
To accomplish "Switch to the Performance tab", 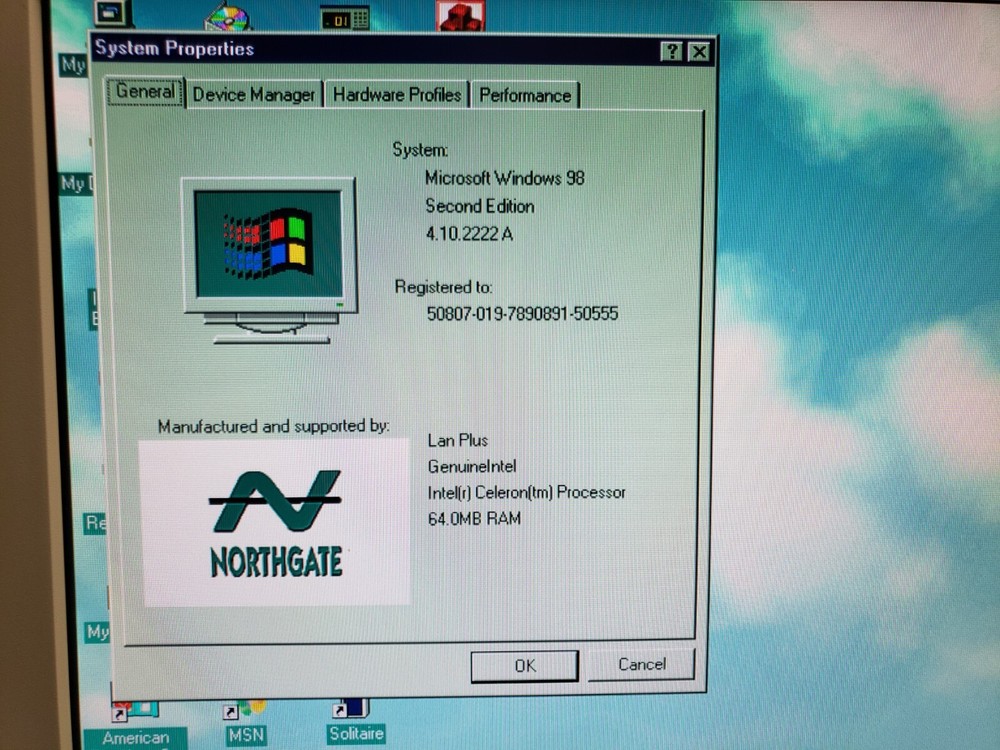I will [x=525, y=96].
